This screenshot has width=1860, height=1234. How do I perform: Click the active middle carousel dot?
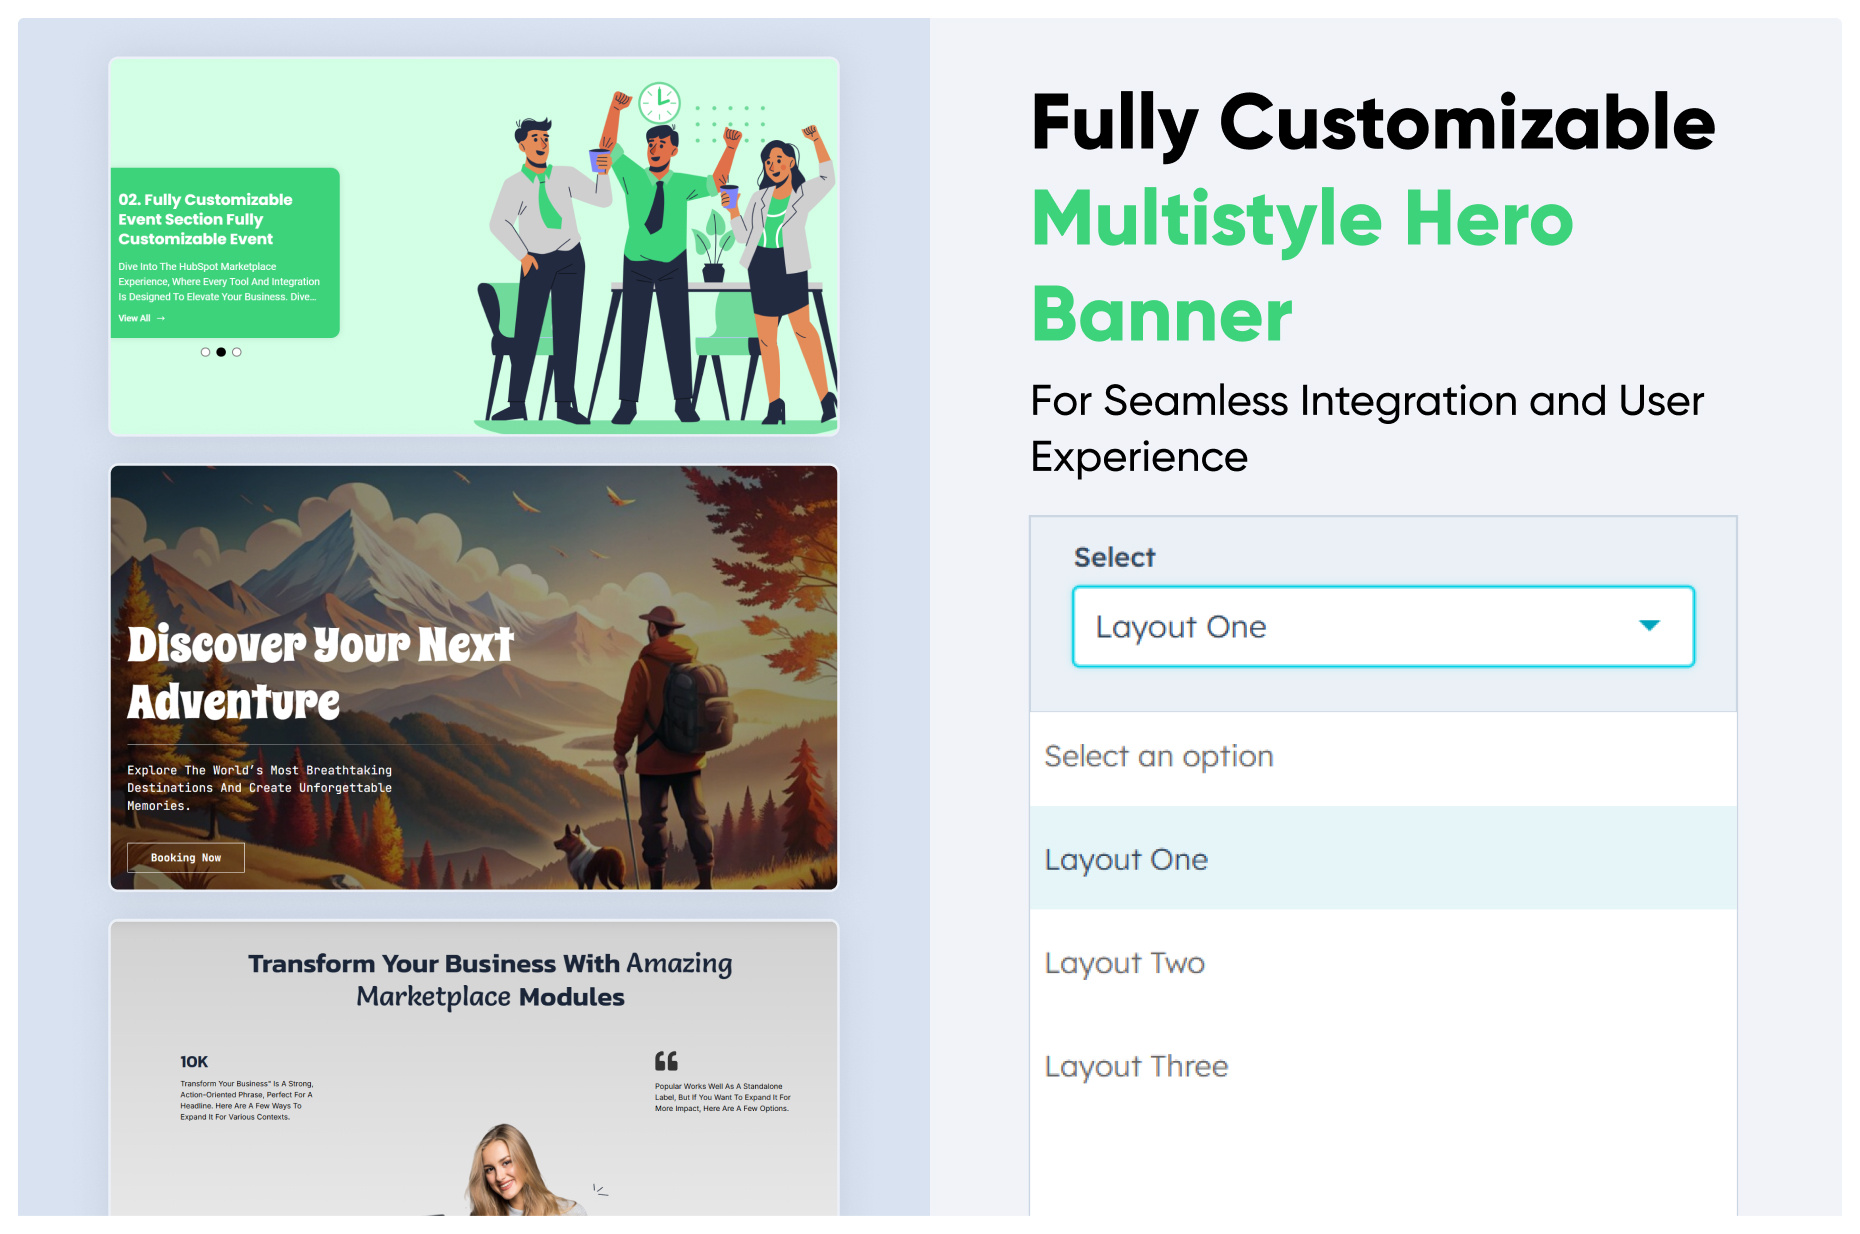point(221,352)
